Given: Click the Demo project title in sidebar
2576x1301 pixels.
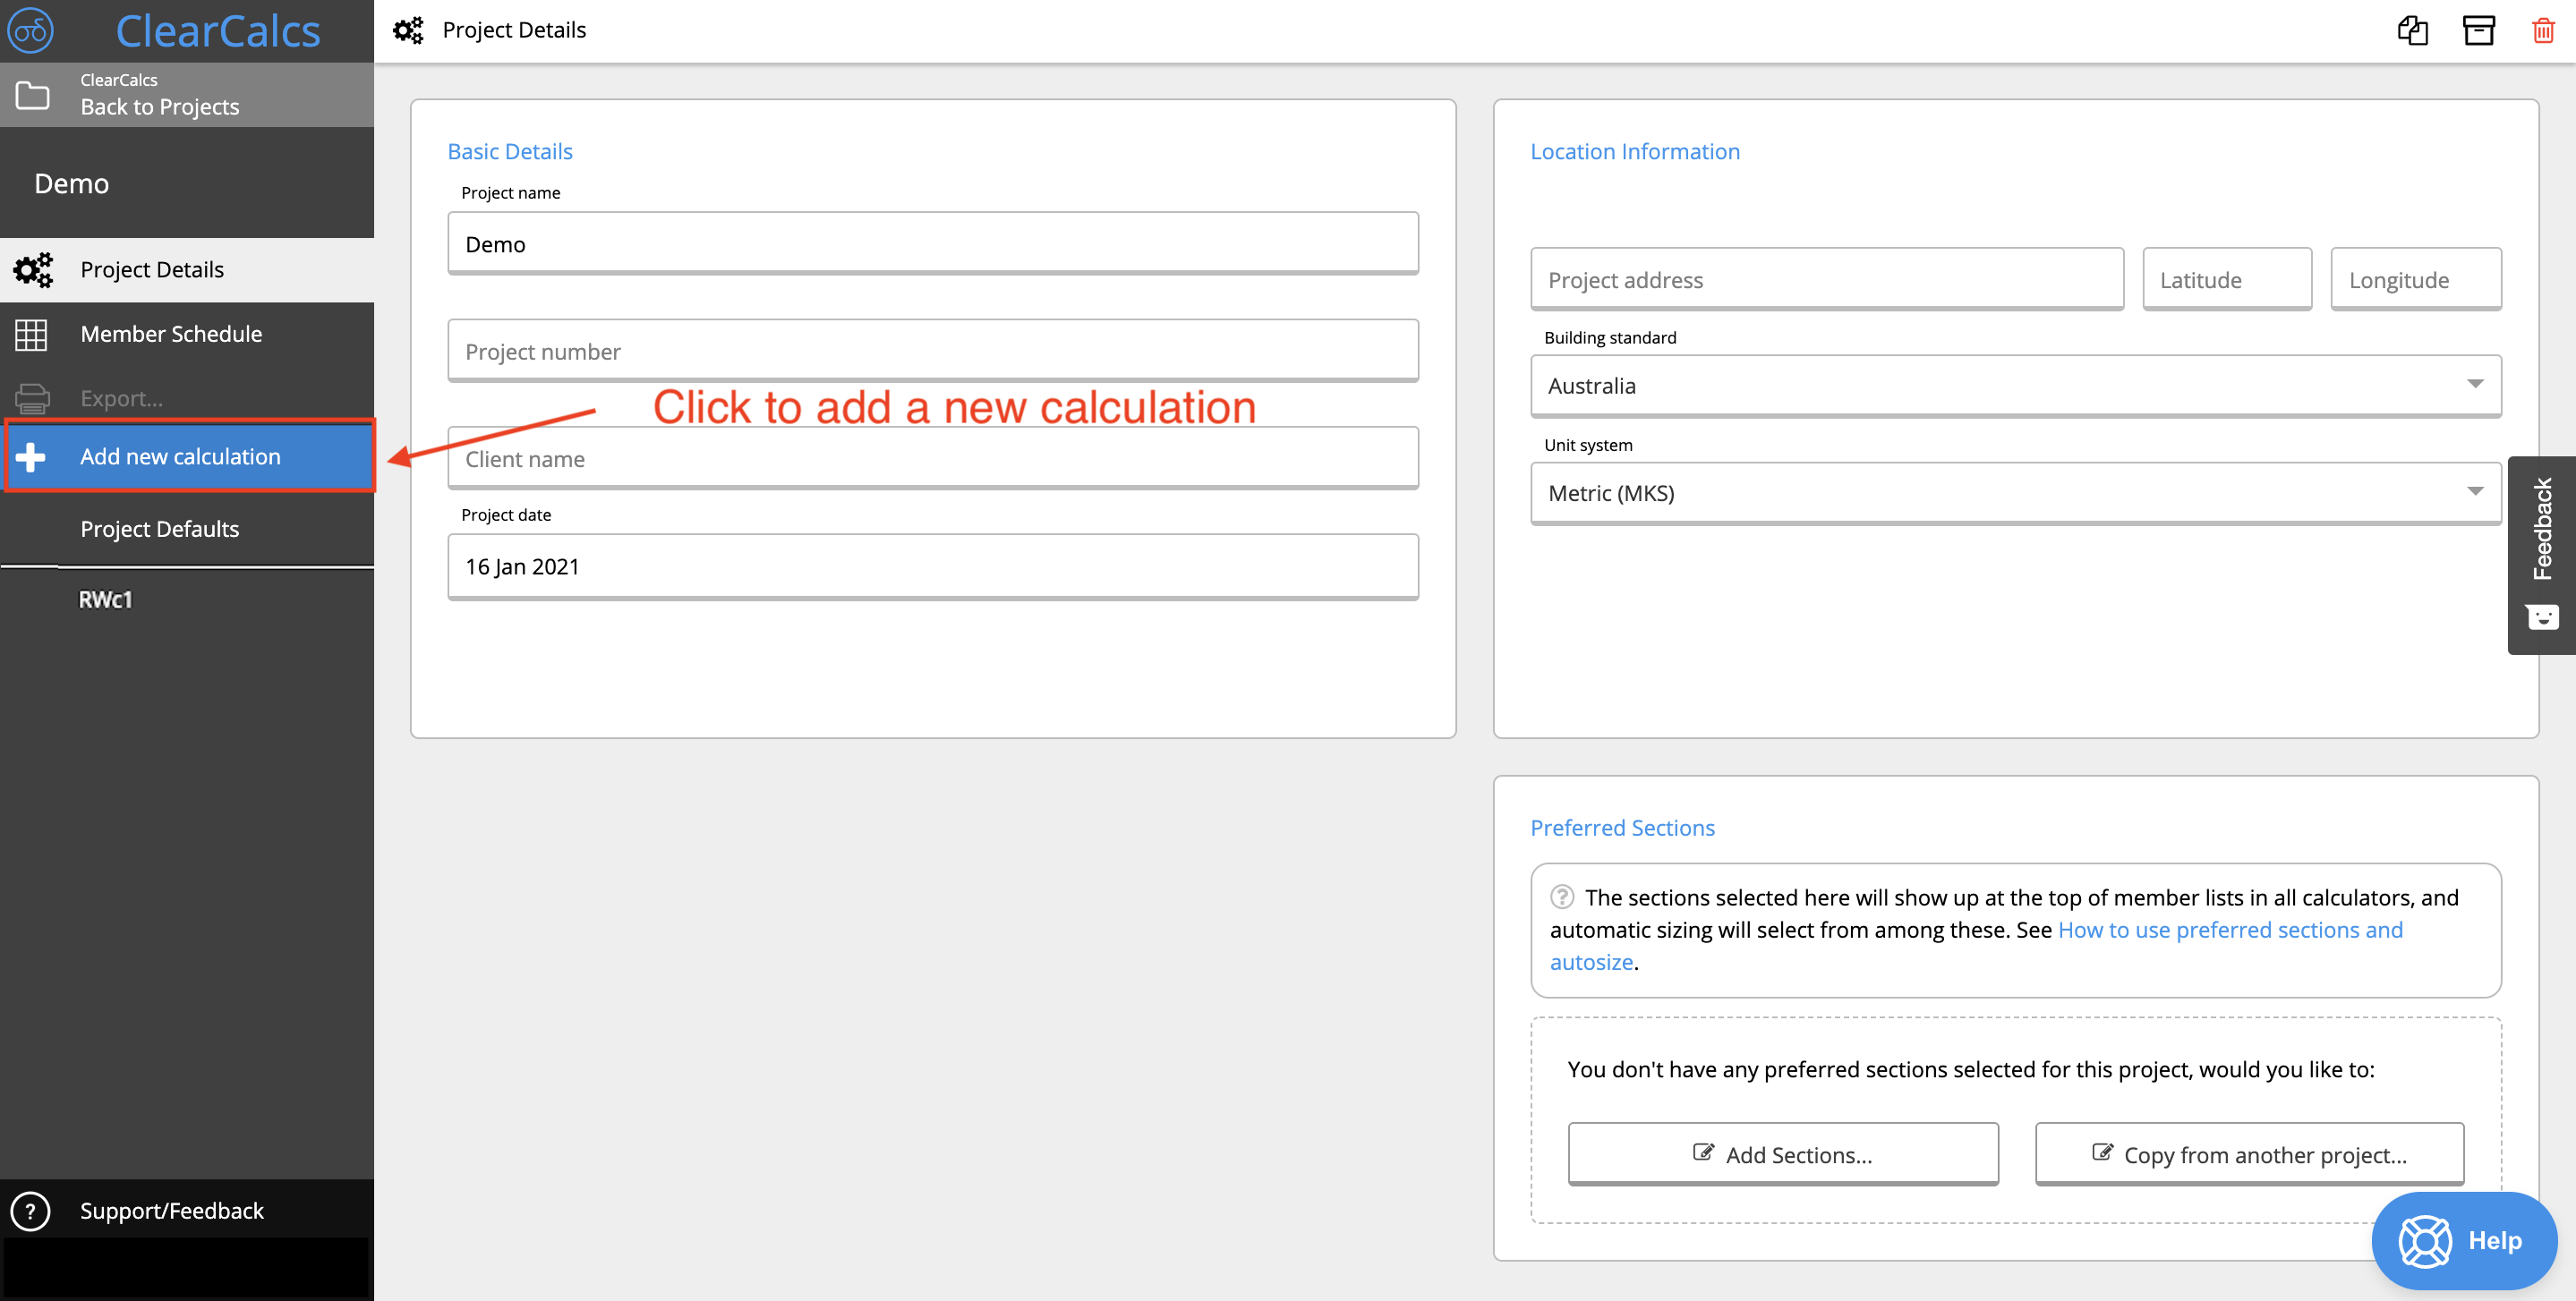Looking at the screenshot, I should (x=72, y=184).
